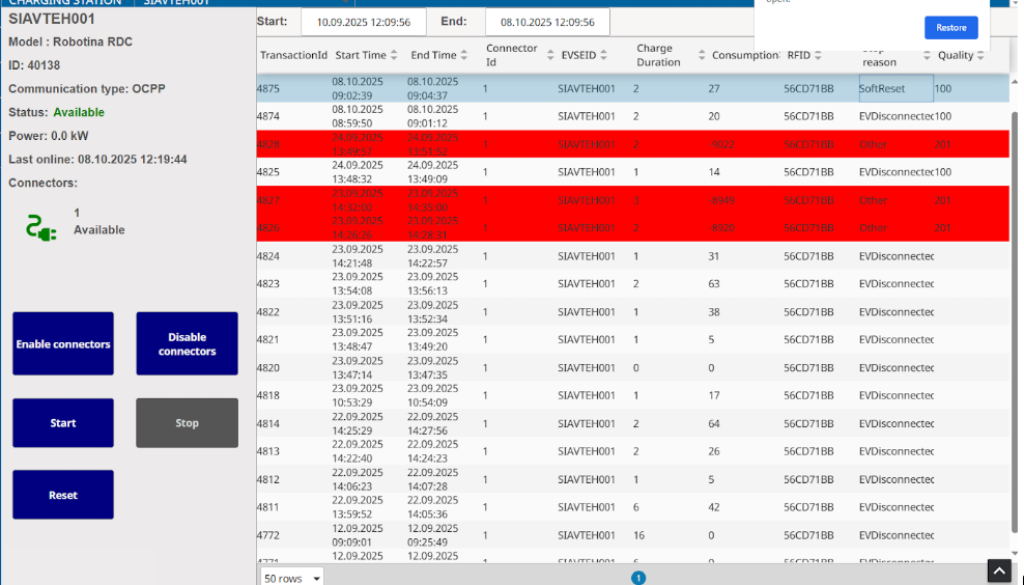Image resolution: width=1024 pixels, height=585 pixels.
Task: Sort table by Start Time arrows
Action: 394,55
